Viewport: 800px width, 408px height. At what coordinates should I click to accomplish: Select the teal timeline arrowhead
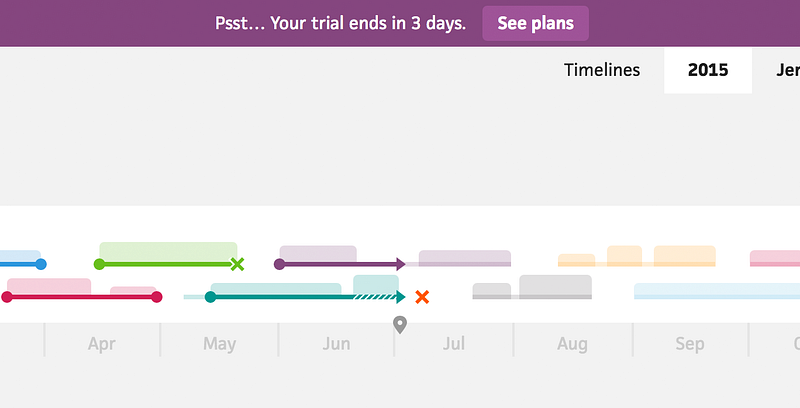tap(401, 297)
